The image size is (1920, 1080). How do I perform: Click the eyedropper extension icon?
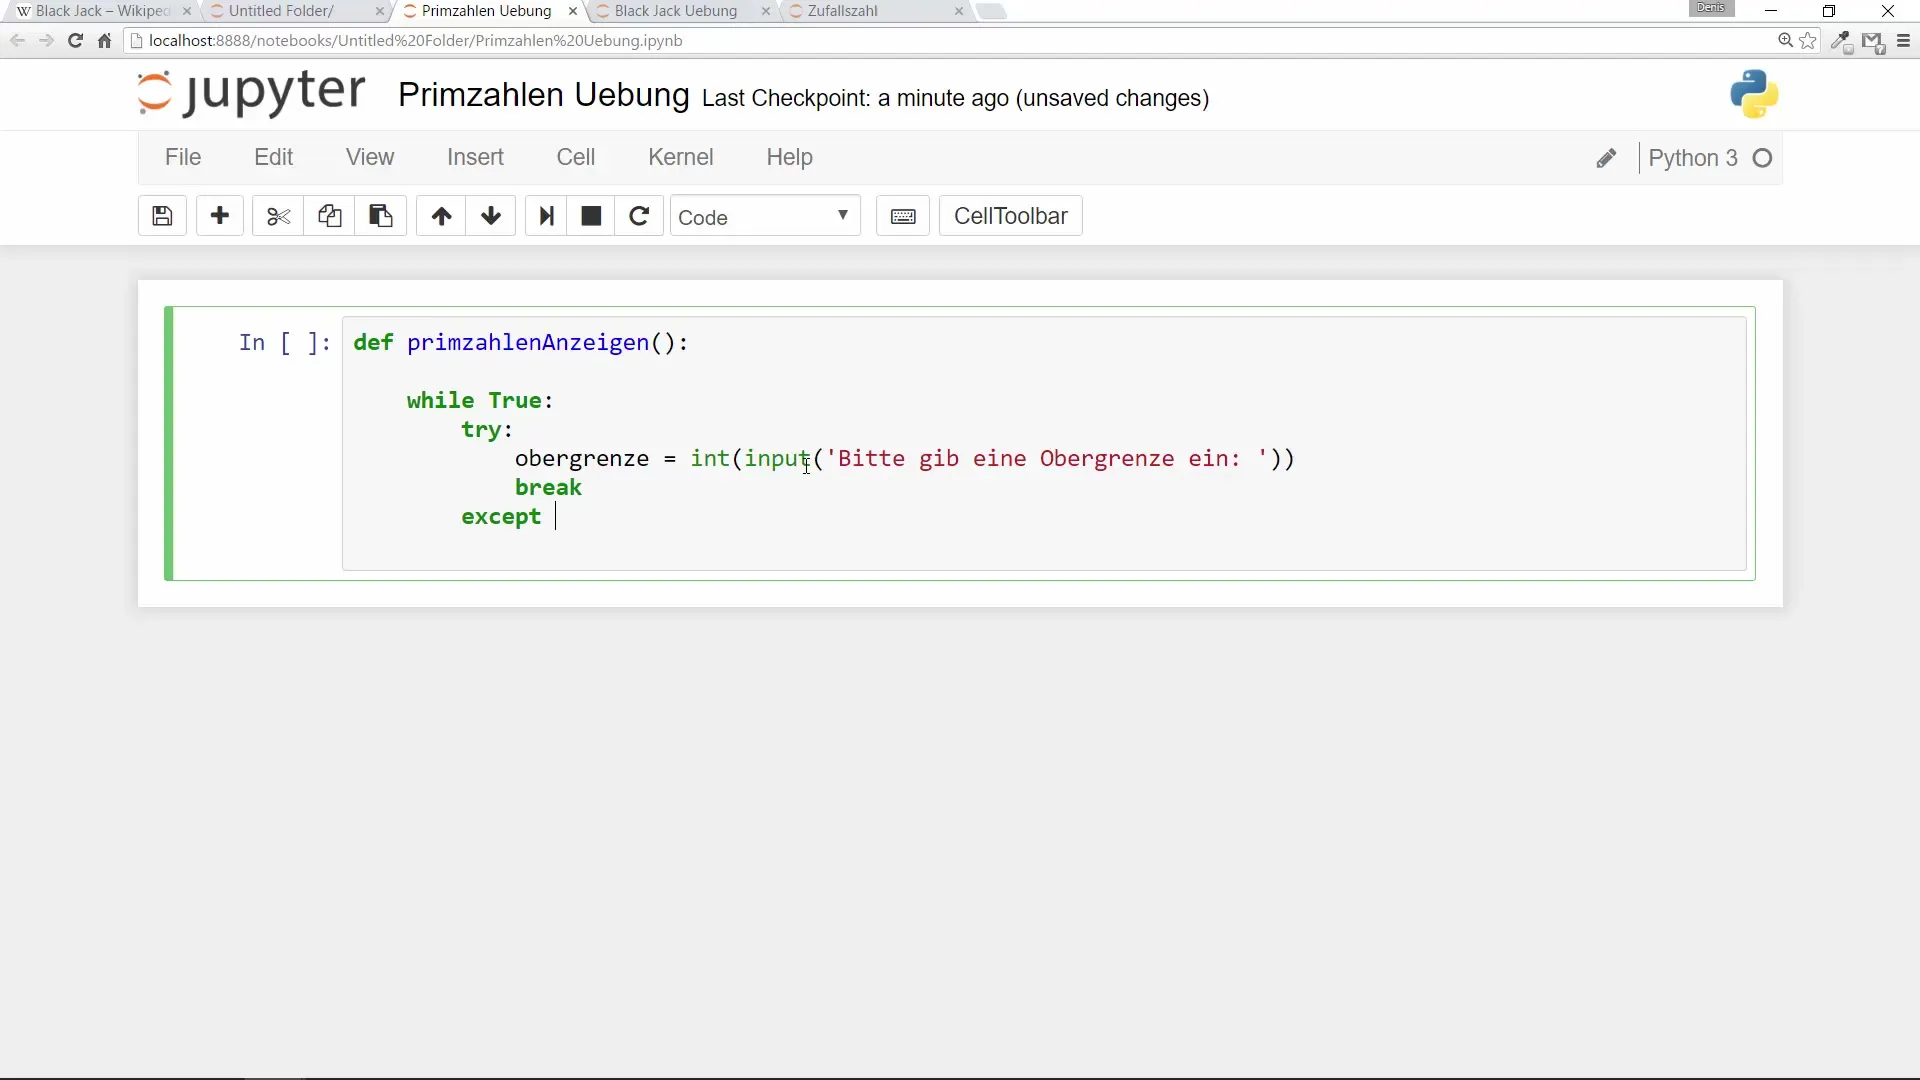[1841, 42]
